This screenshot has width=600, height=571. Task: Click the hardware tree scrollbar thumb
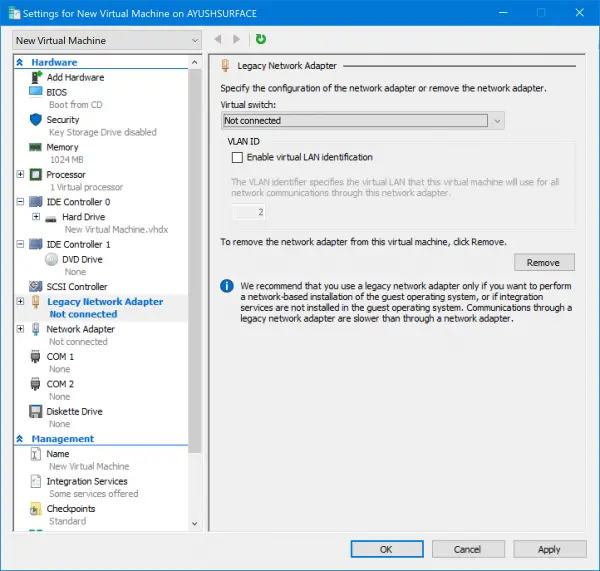(x=194, y=260)
